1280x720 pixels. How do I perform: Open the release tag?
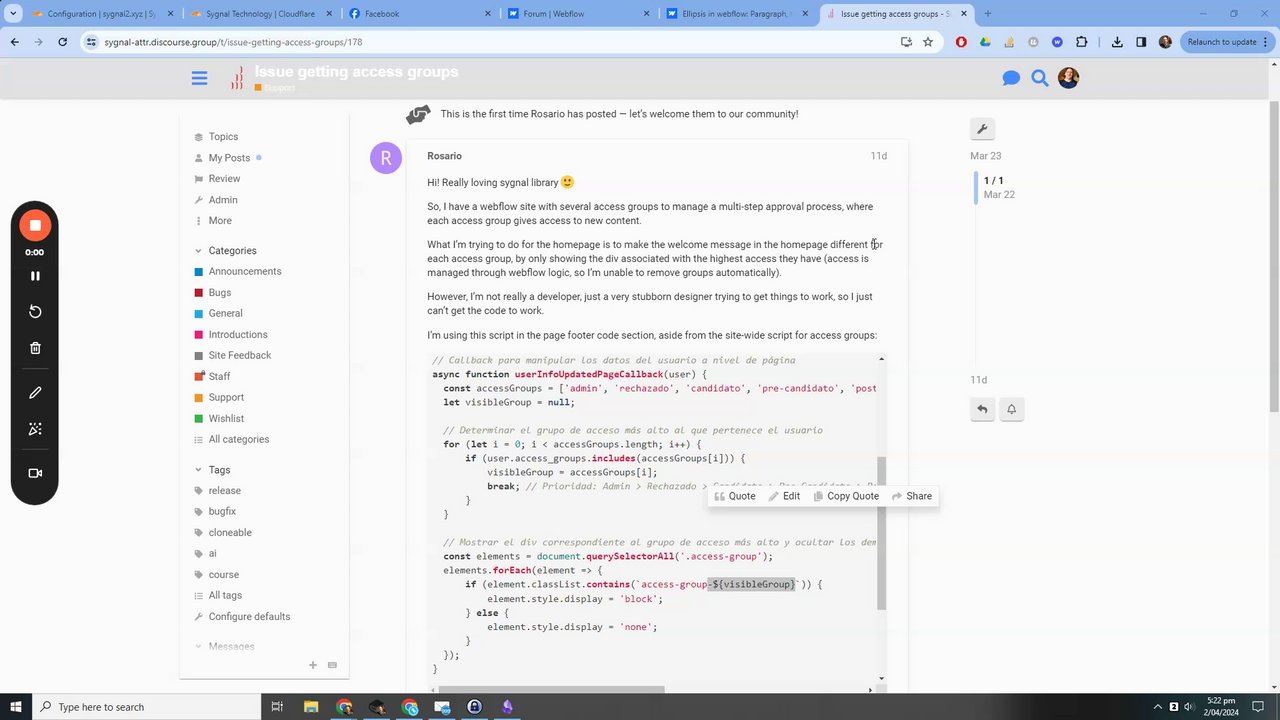click(x=224, y=491)
